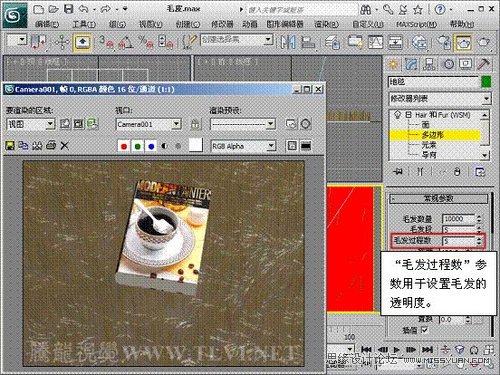Image resolution: width=500 pixels, height=375 pixels.
Task: Open the MAXScript(M) menu
Action: [x=416, y=24]
